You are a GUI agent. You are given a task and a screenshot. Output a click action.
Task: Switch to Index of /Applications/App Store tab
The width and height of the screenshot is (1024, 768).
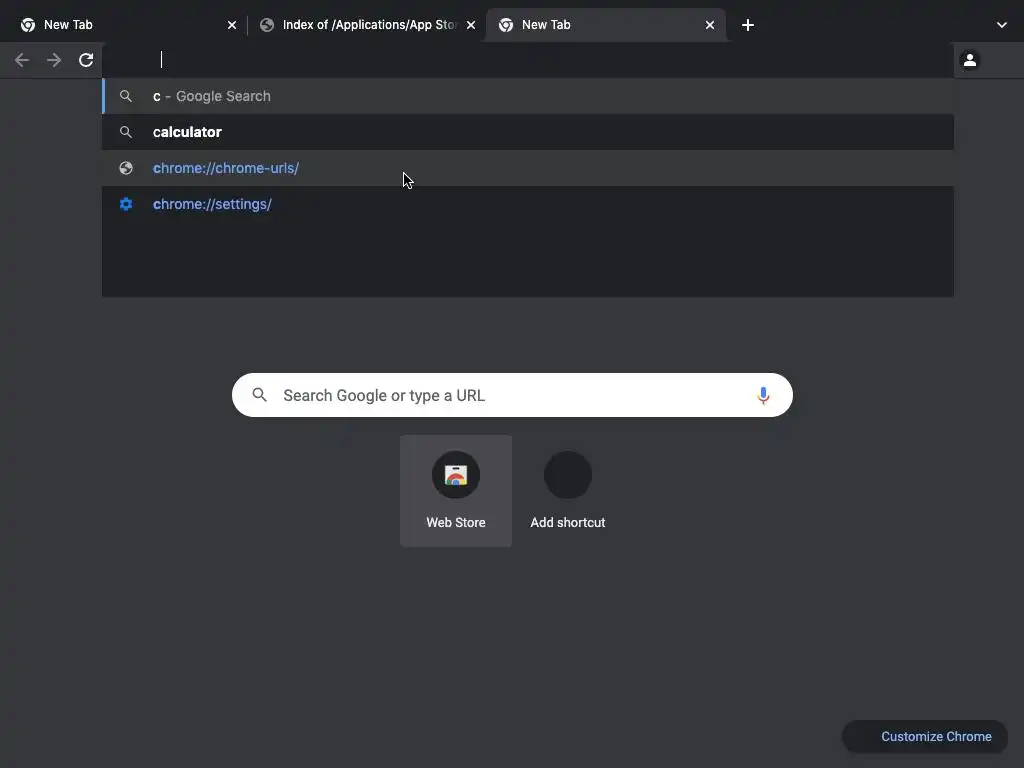coord(366,25)
